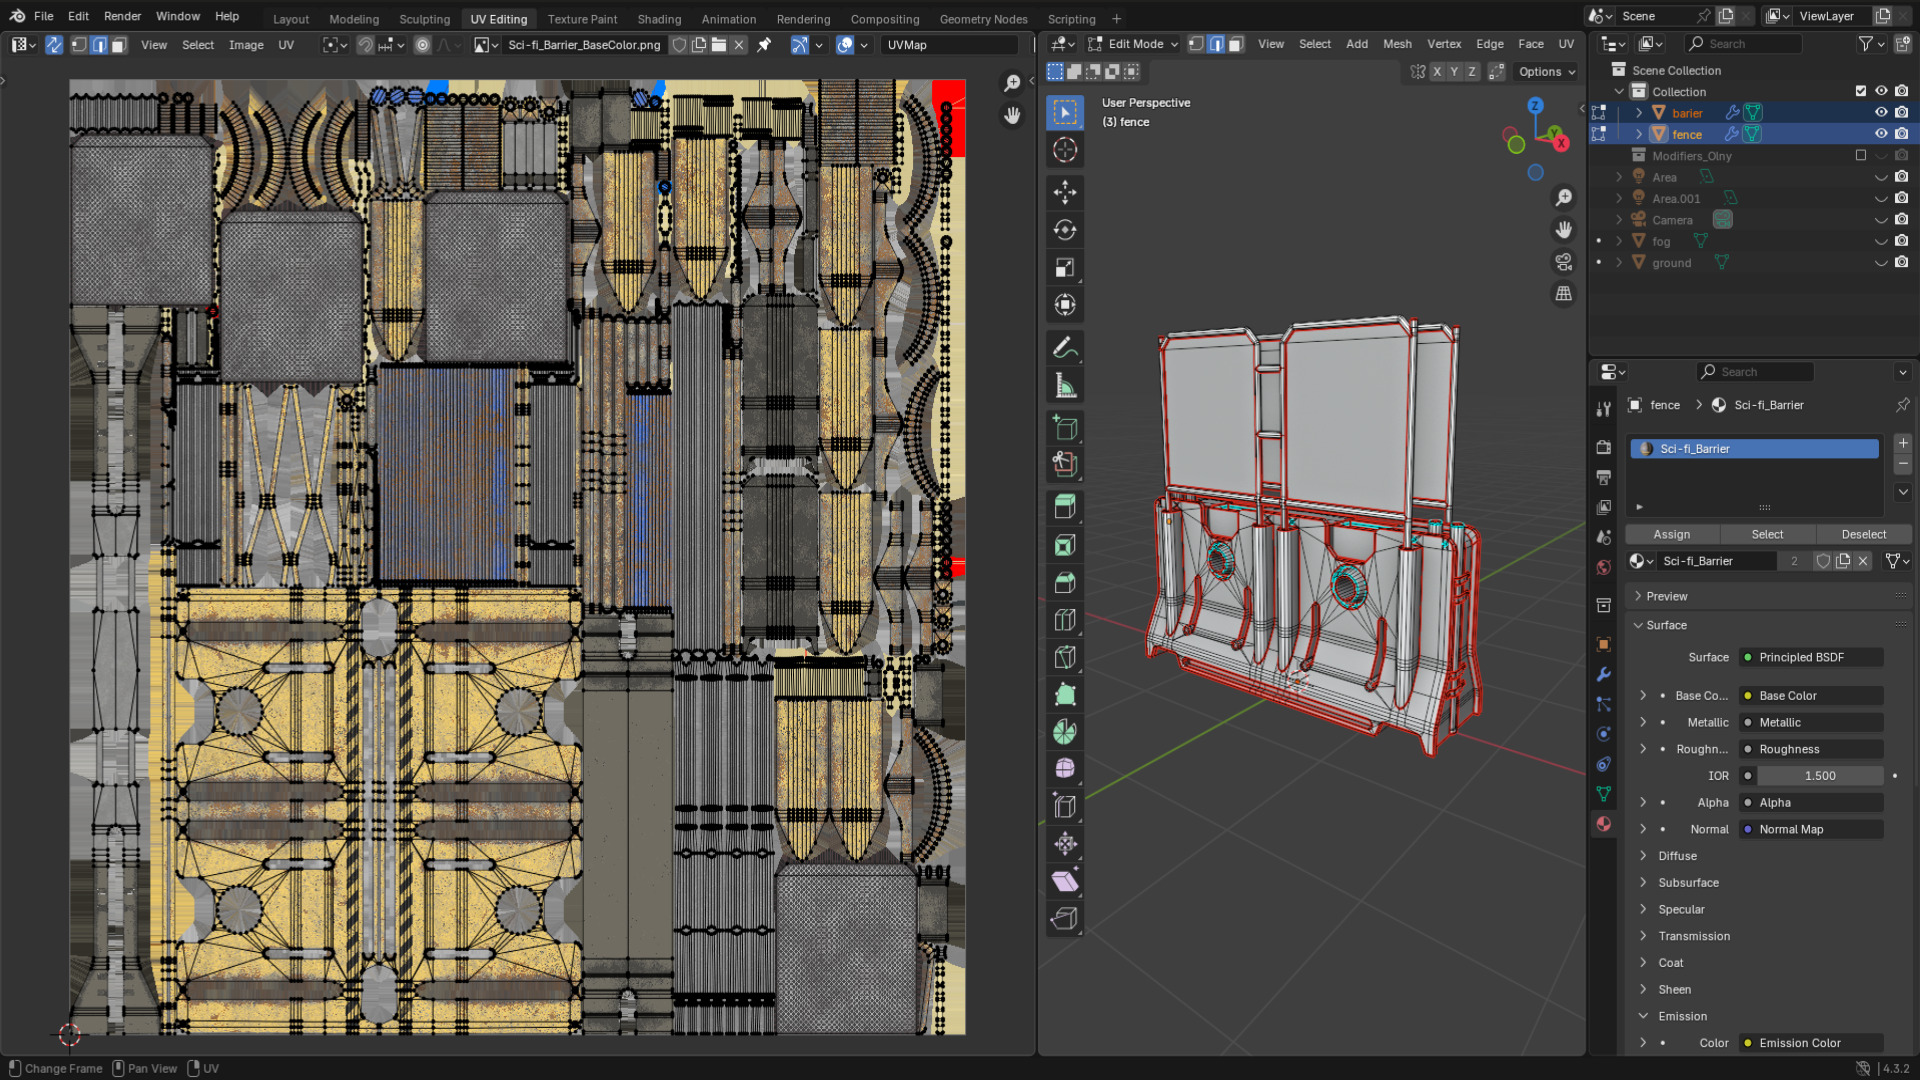
Task: Switch to the Shading workspace tab
Action: click(659, 19)
